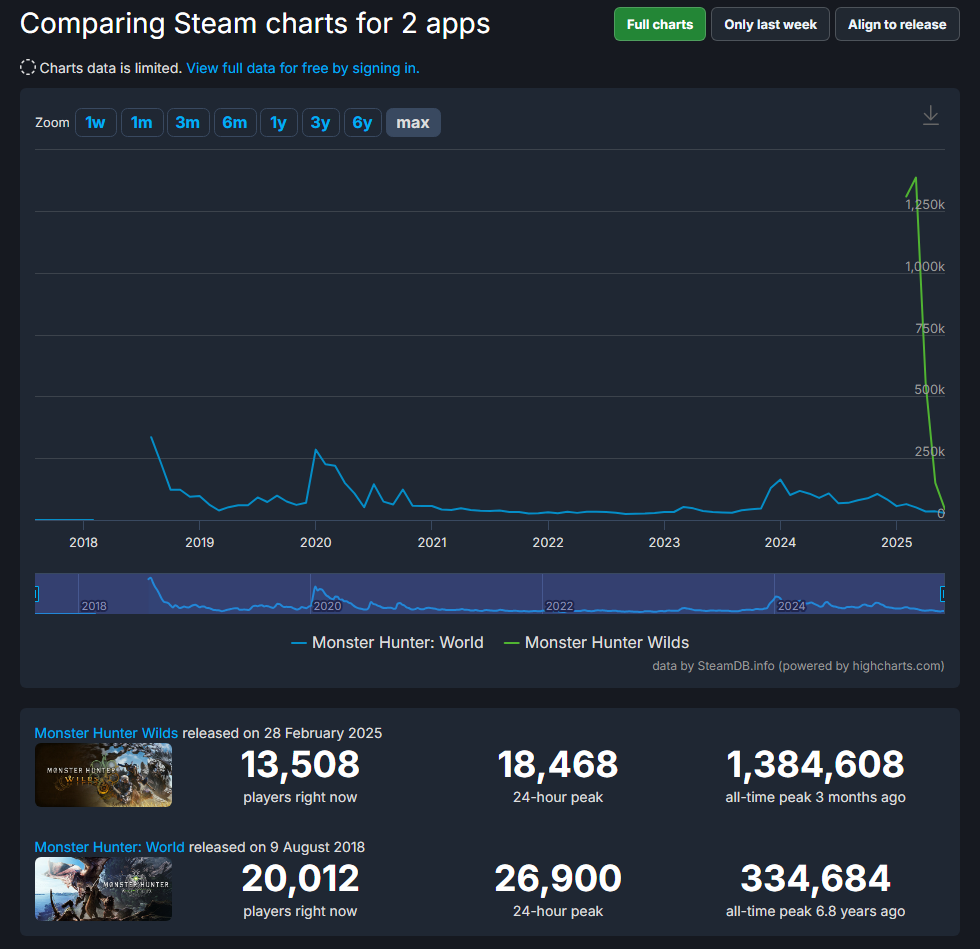Screen dimensions: 980x949
Task: Switch to Only last week view
Action: (x=770, y=25)
